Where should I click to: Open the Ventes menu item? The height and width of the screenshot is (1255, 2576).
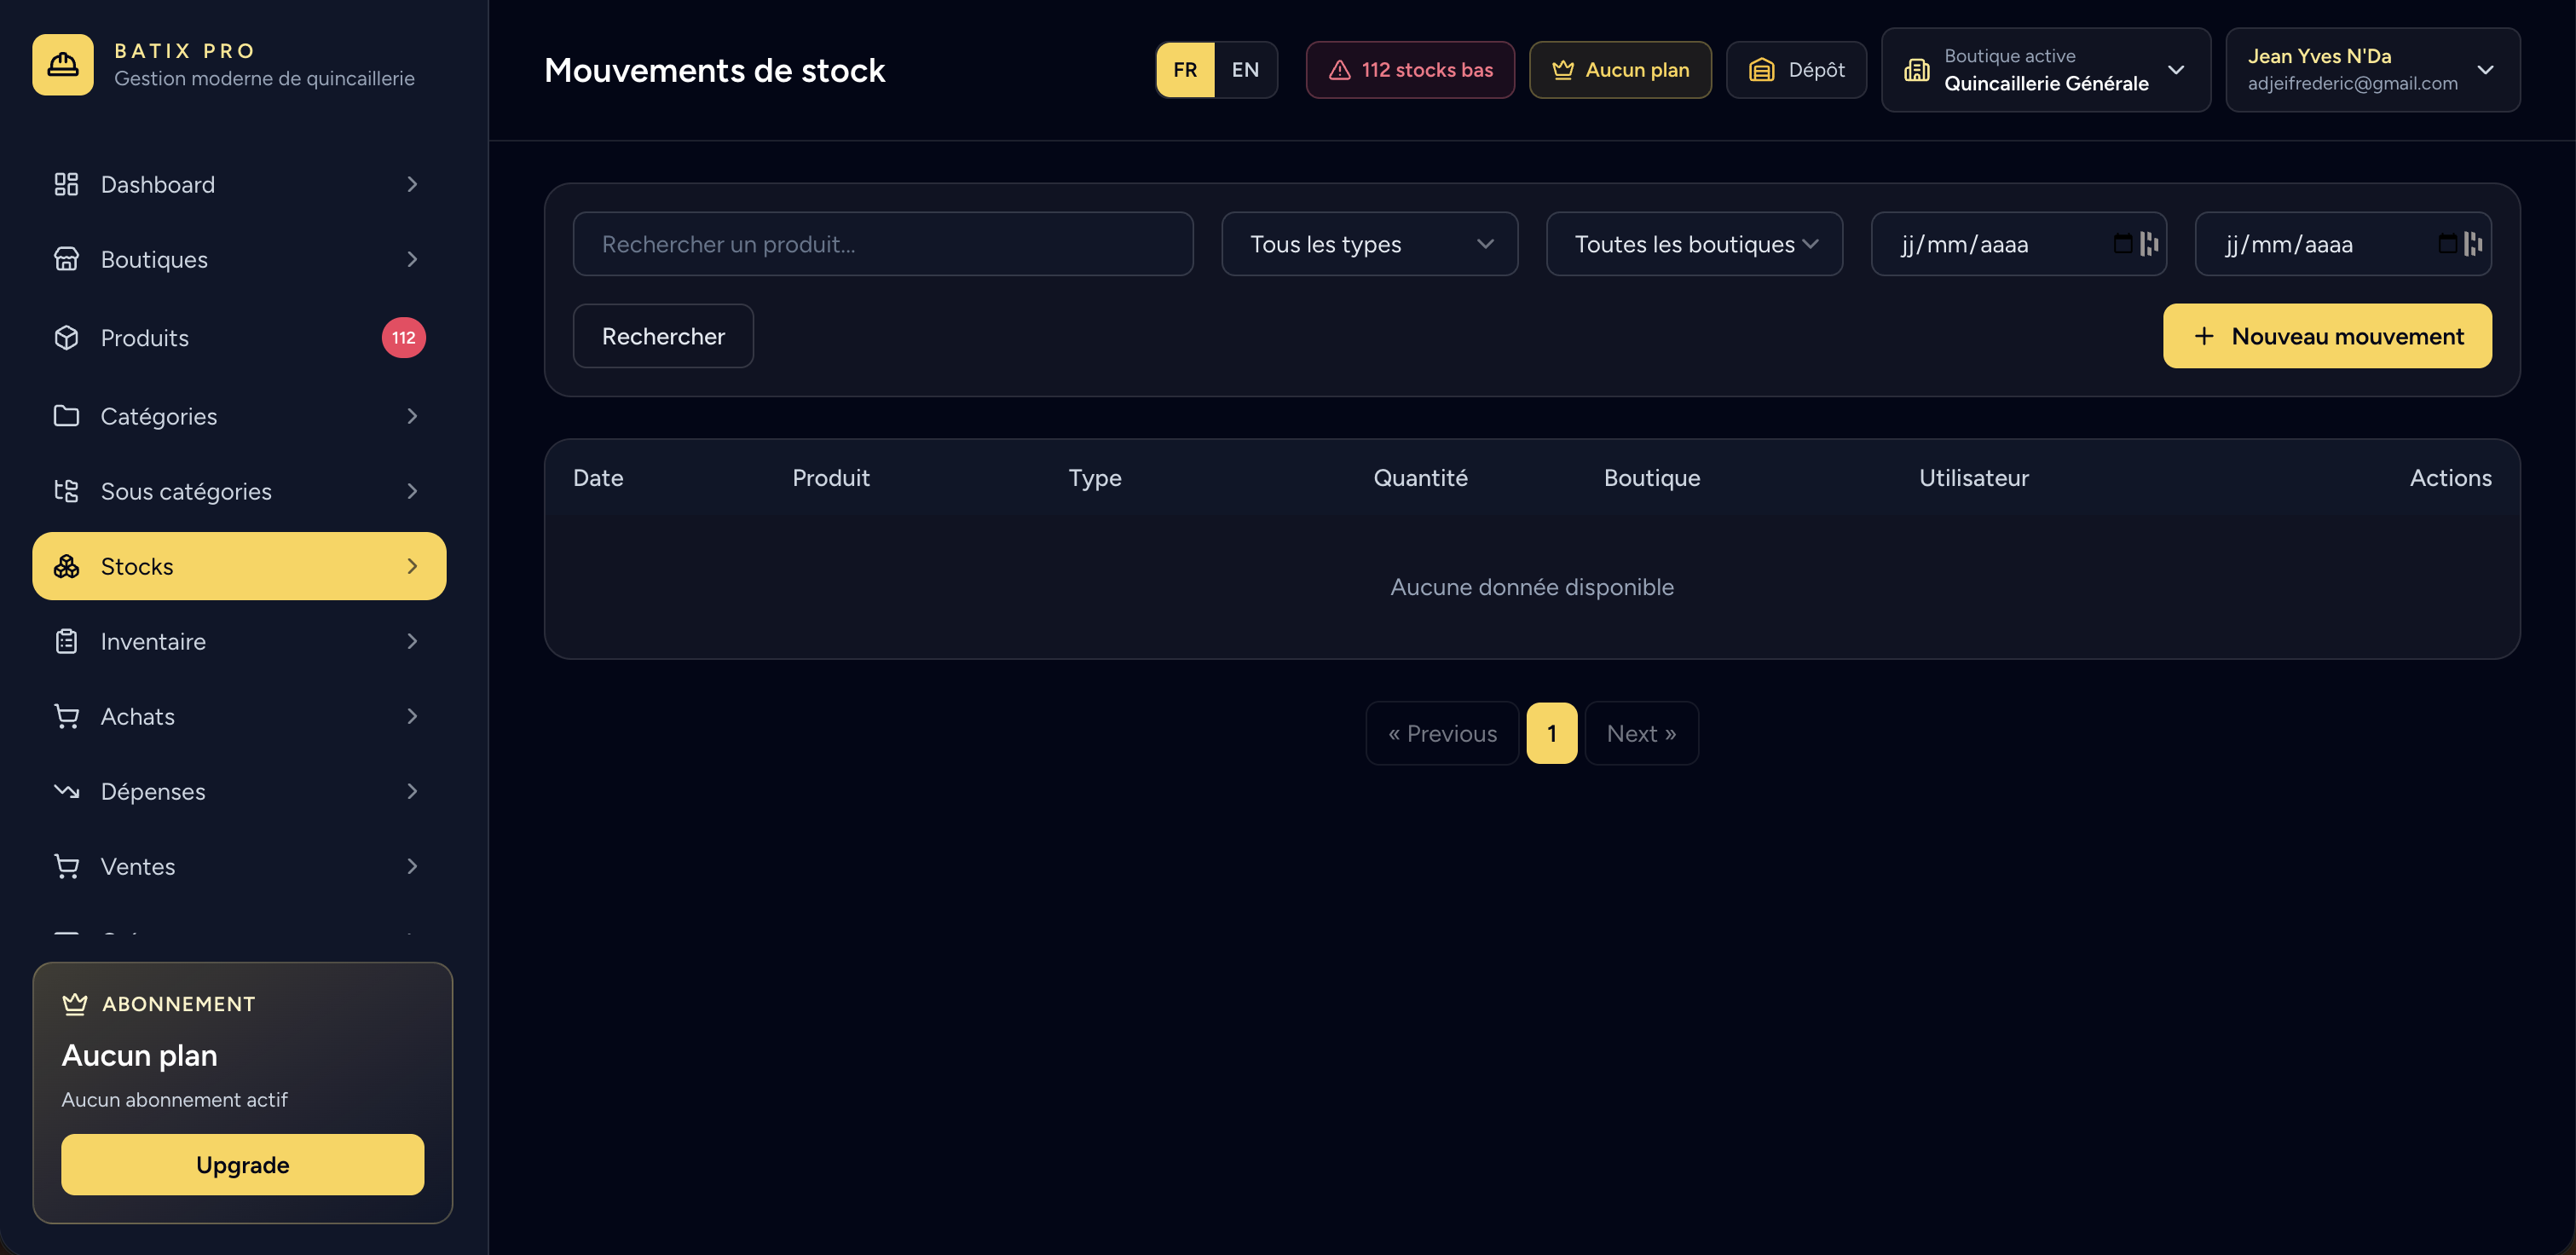coord(239,866)
